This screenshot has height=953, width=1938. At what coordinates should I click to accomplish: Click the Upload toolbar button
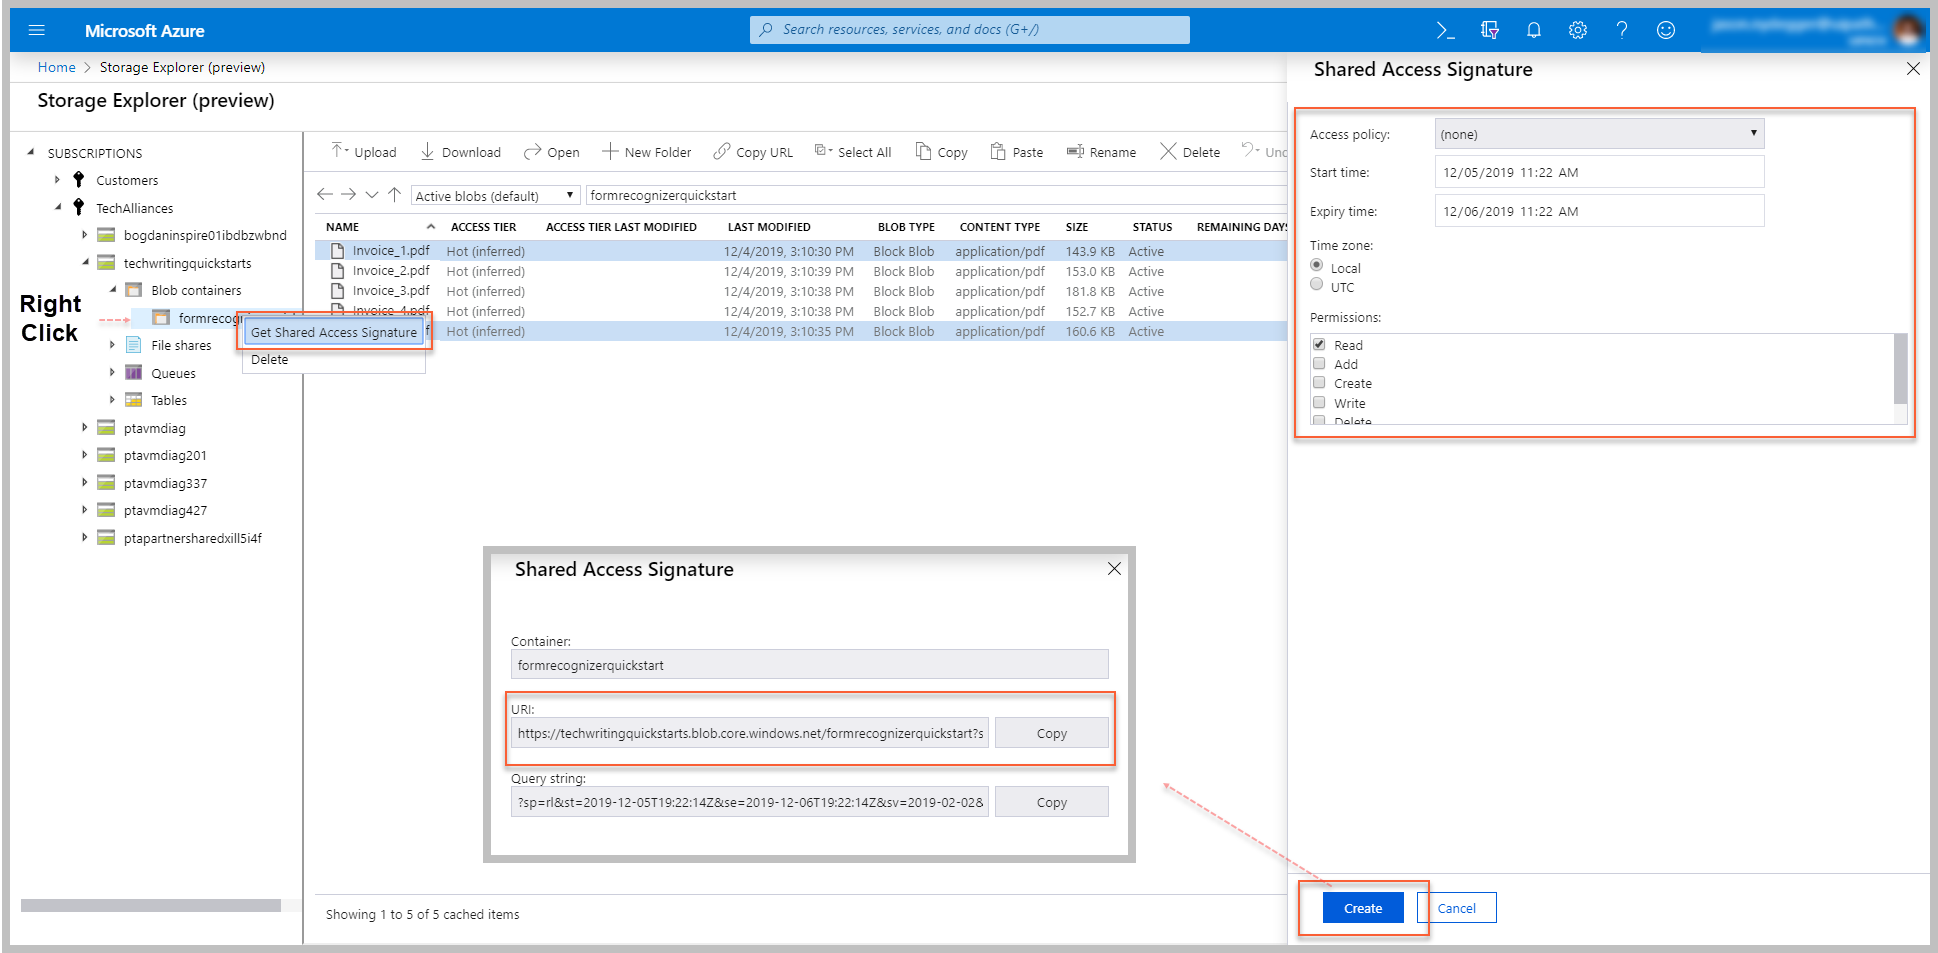tap(364, 152)
